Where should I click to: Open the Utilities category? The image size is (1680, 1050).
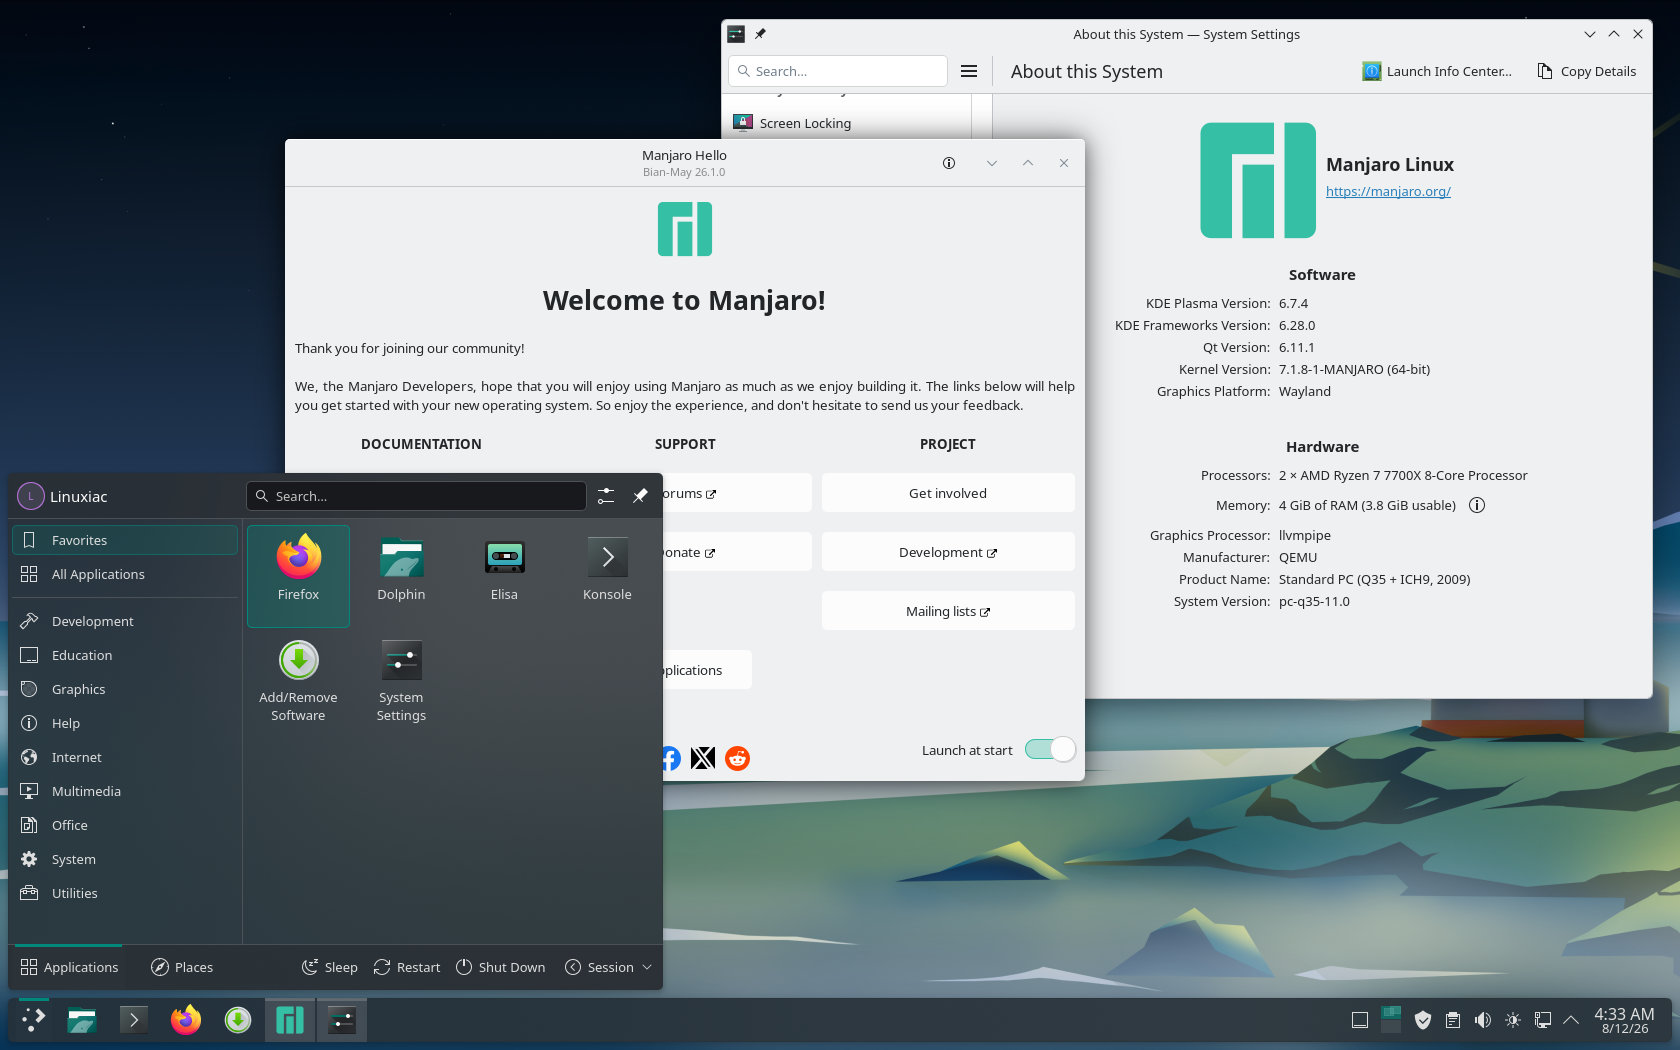[x=125, y=893]
